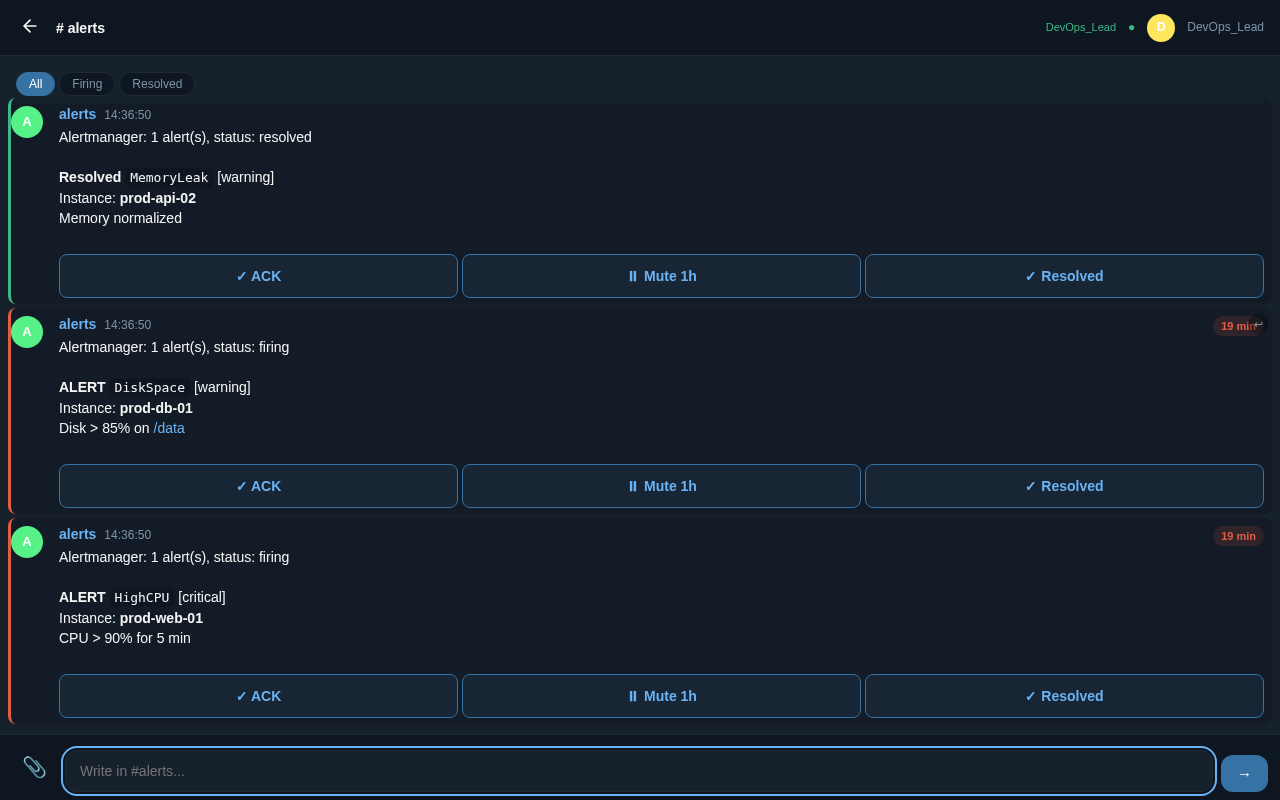Viewport: 1280px width, 800px height.
Task: Click the green DevOps_Lead status label
Action: pos(1081,27)
